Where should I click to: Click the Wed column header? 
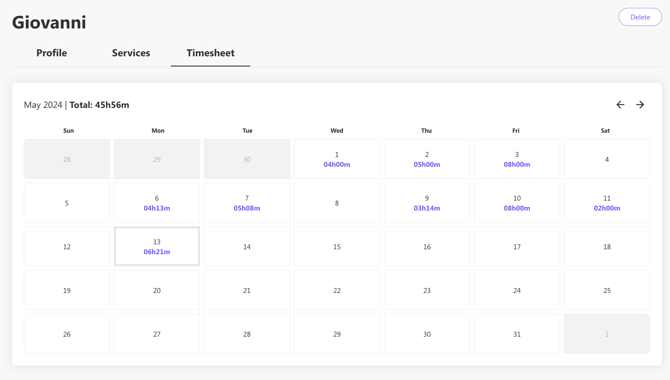(x=337, y=130)
